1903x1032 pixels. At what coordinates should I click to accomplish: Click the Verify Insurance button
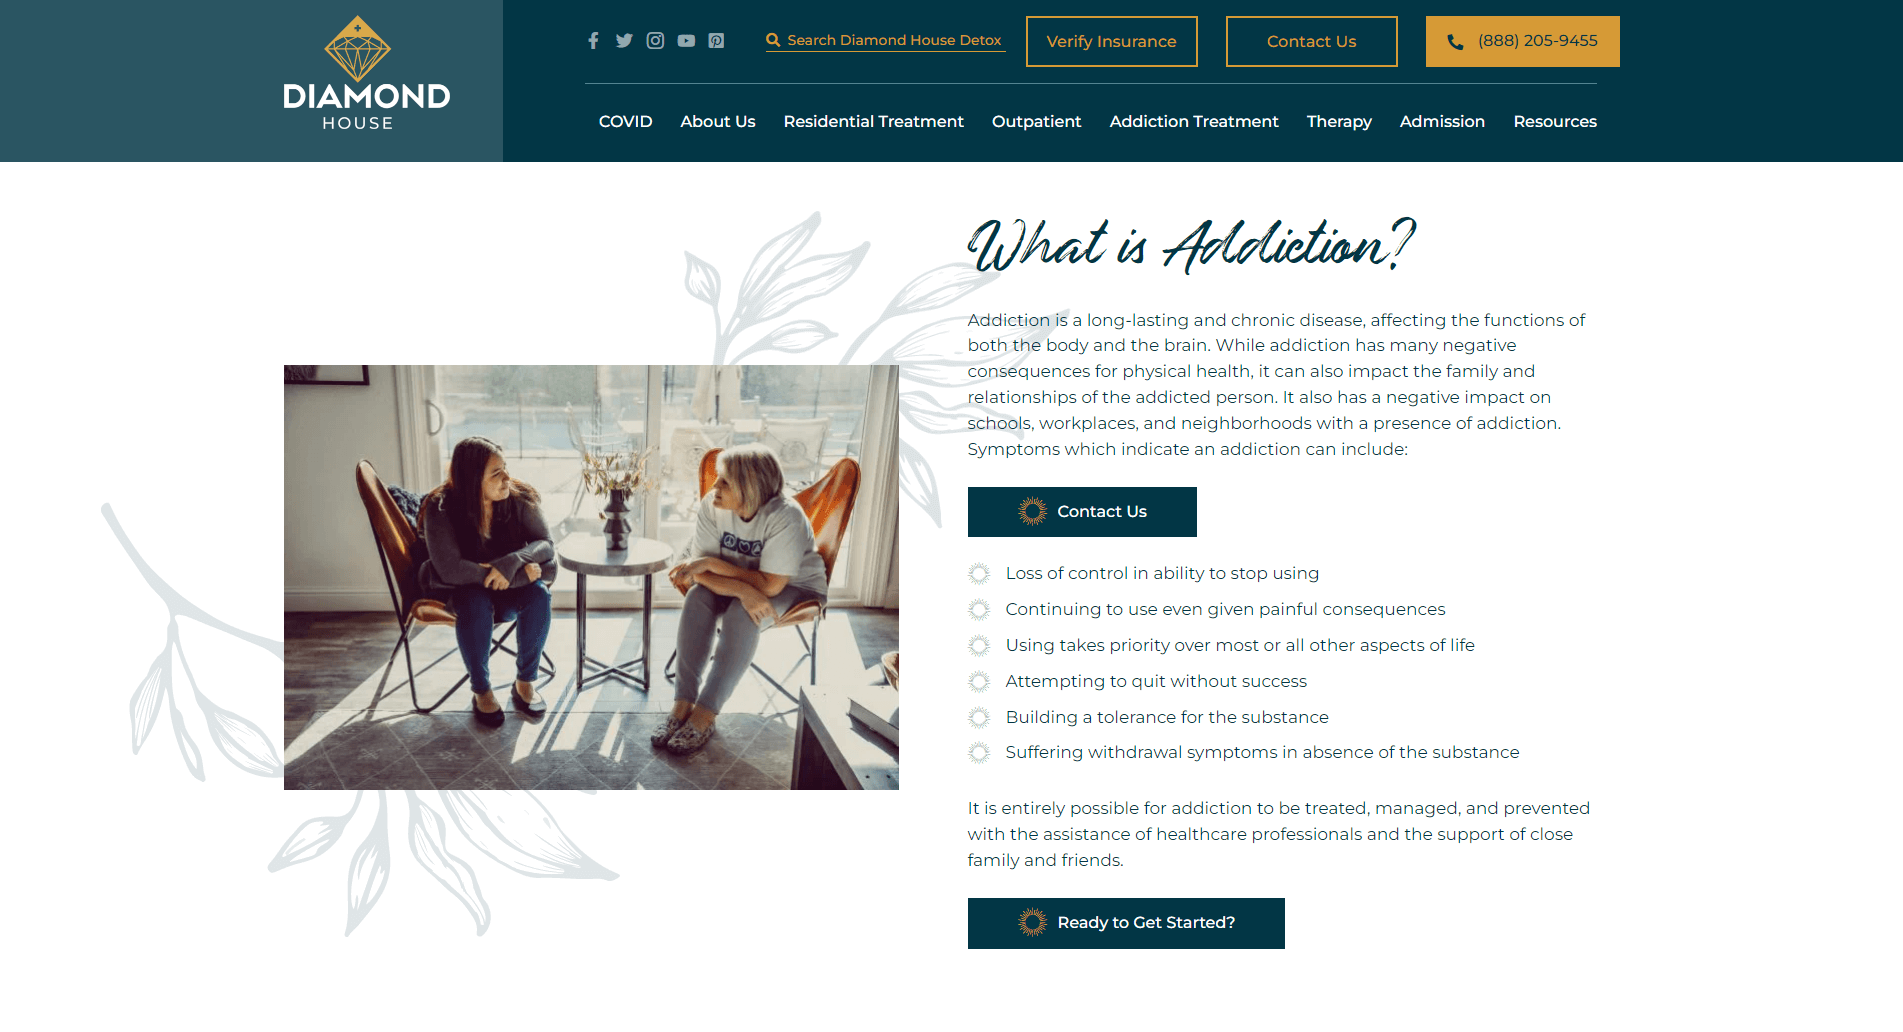click(1111, 41)
